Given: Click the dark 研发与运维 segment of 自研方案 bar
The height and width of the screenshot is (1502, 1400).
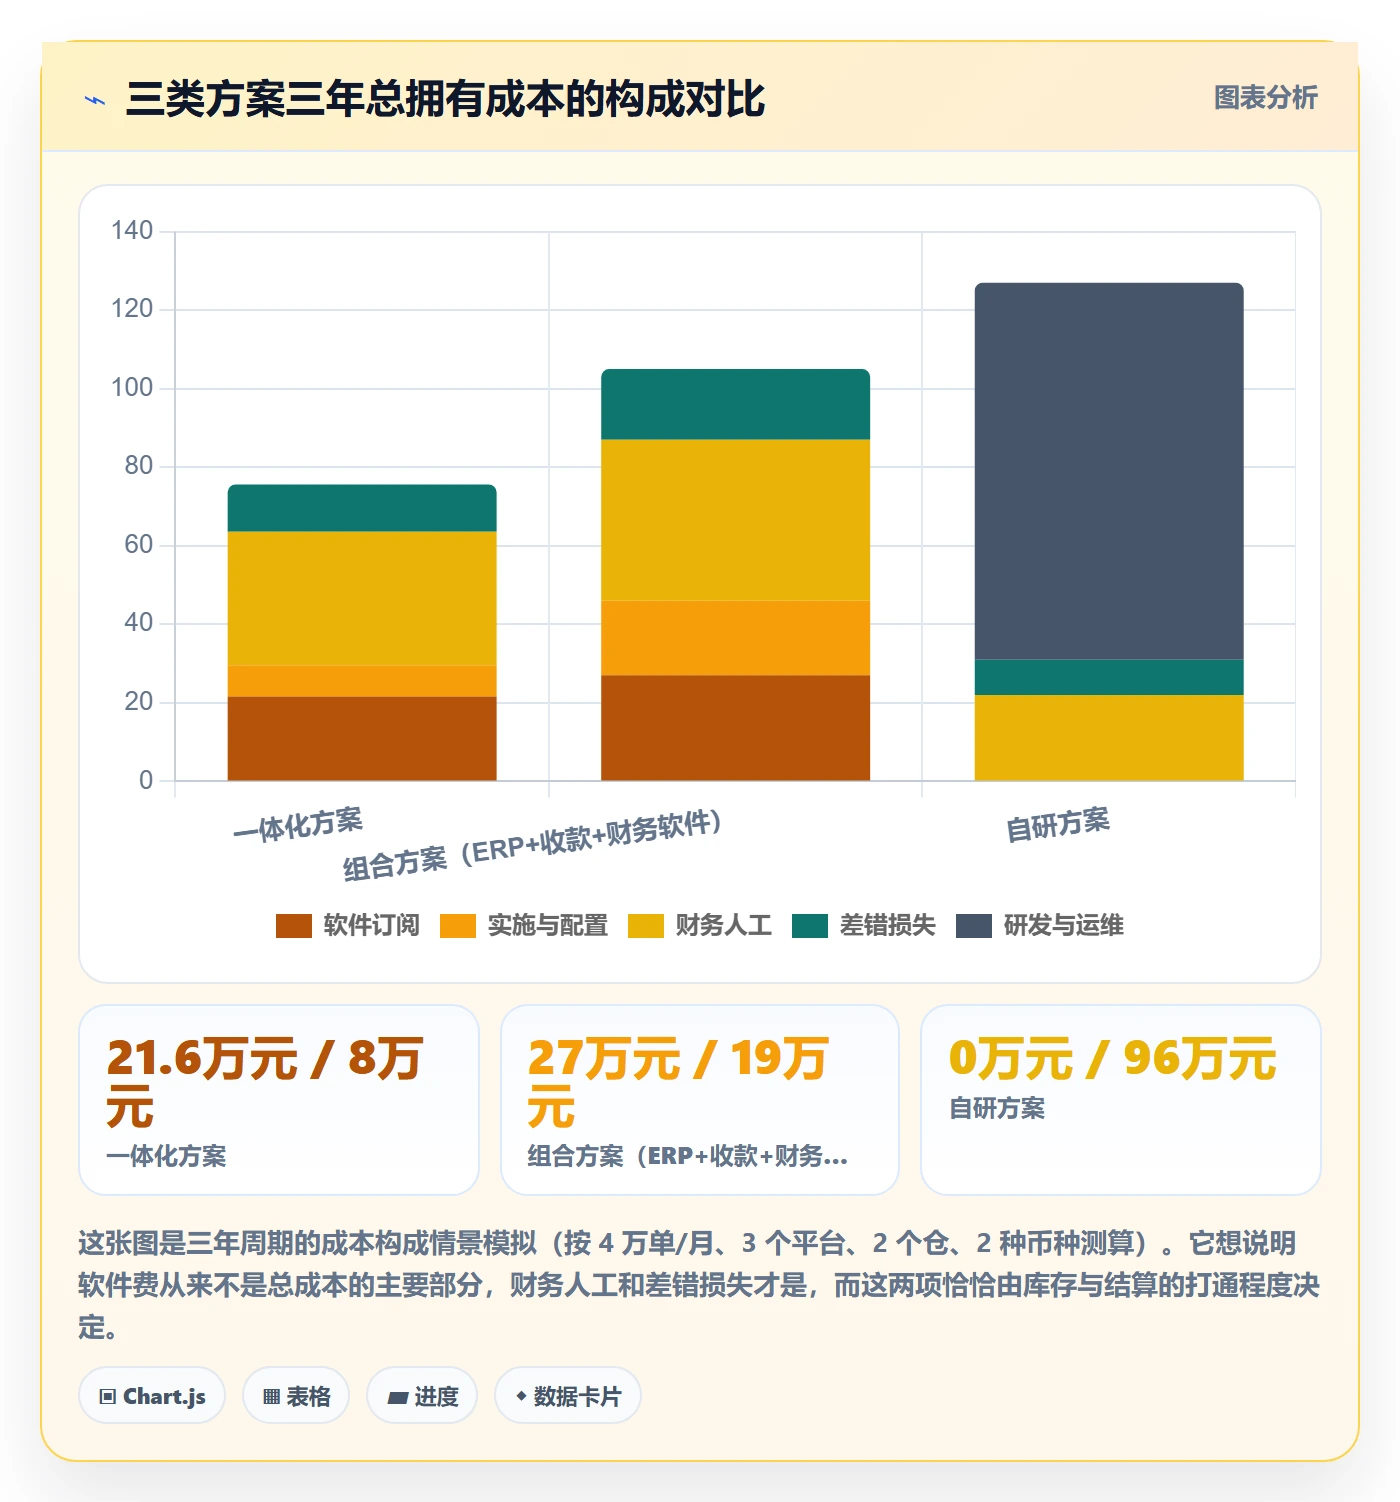Looking at the screenshot, I should pos(1109,471).
